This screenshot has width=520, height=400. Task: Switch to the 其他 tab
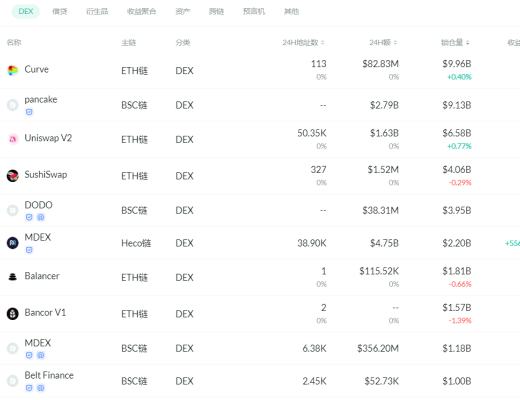click(x=291, y=12)
